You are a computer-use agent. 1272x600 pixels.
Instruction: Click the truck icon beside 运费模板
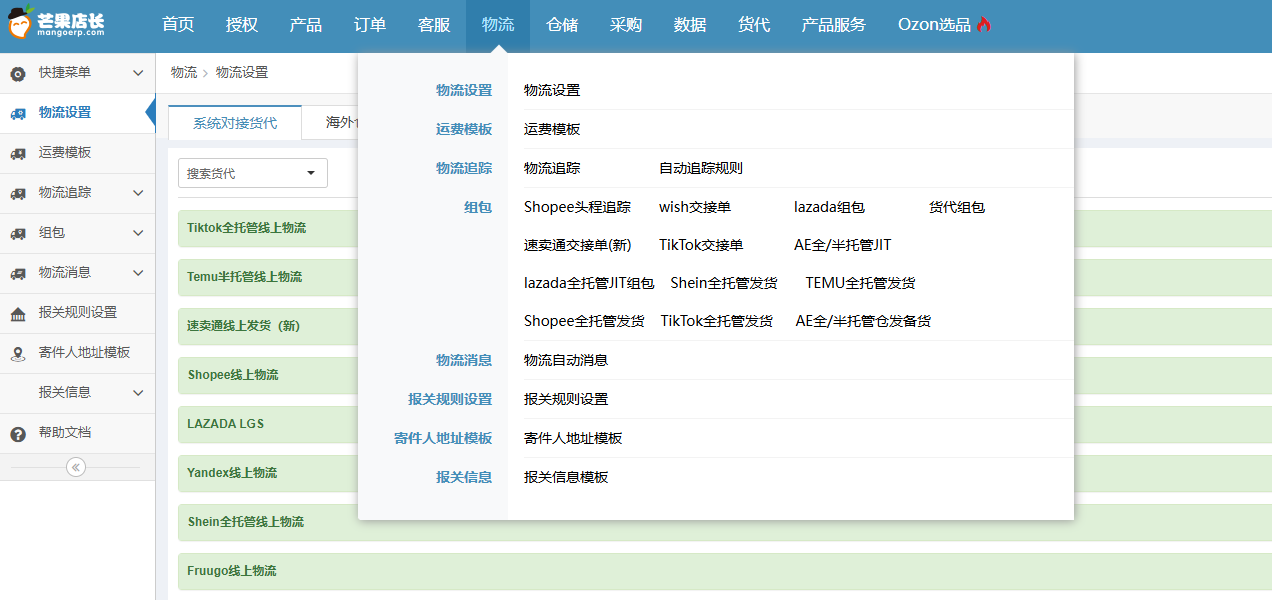[18, 153]
